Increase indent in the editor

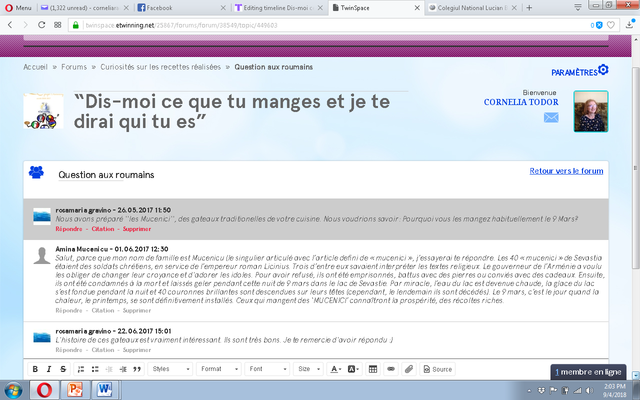[x=123, y=369]
